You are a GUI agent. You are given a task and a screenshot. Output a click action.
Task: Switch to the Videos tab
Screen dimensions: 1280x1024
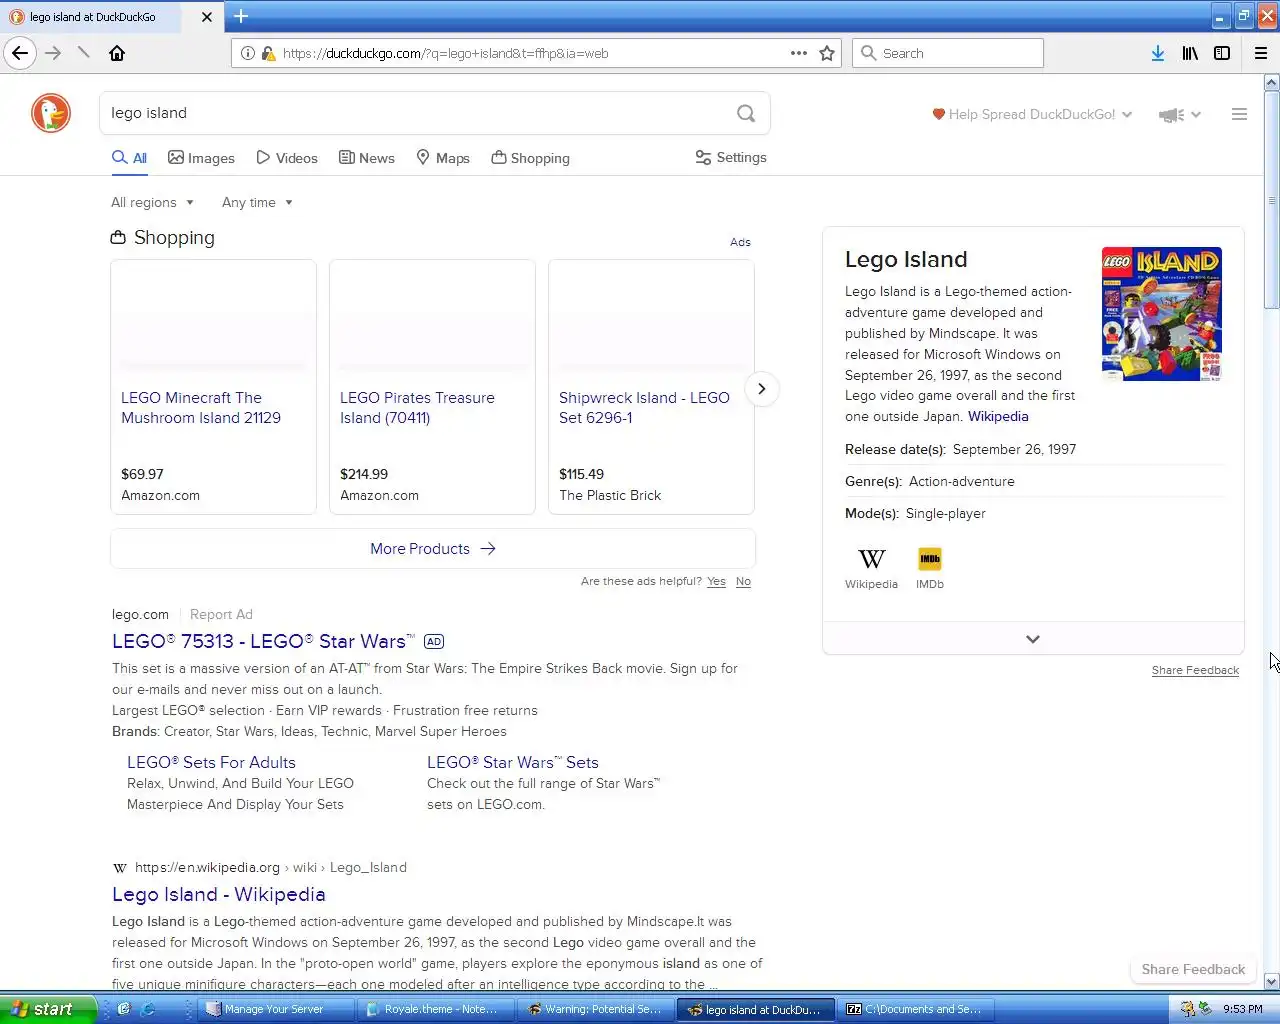[287, 158]
